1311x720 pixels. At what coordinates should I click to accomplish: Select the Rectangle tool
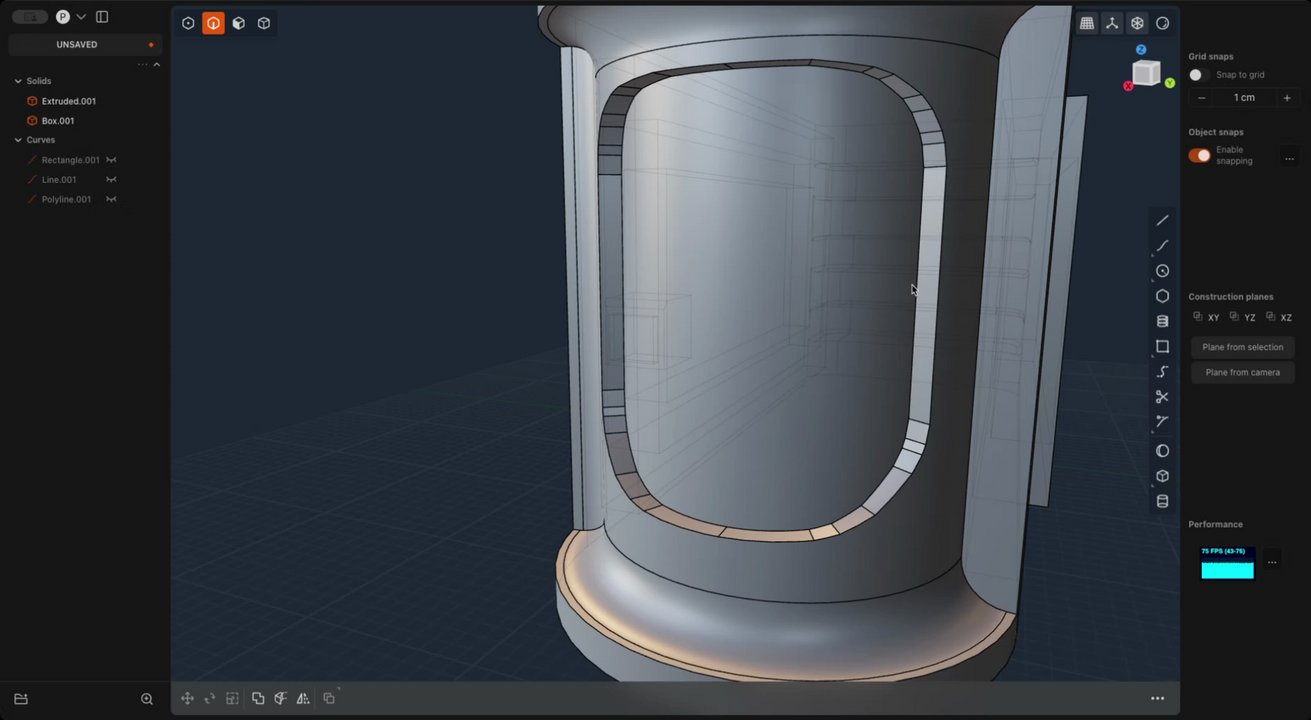(x=1162, y=346)
